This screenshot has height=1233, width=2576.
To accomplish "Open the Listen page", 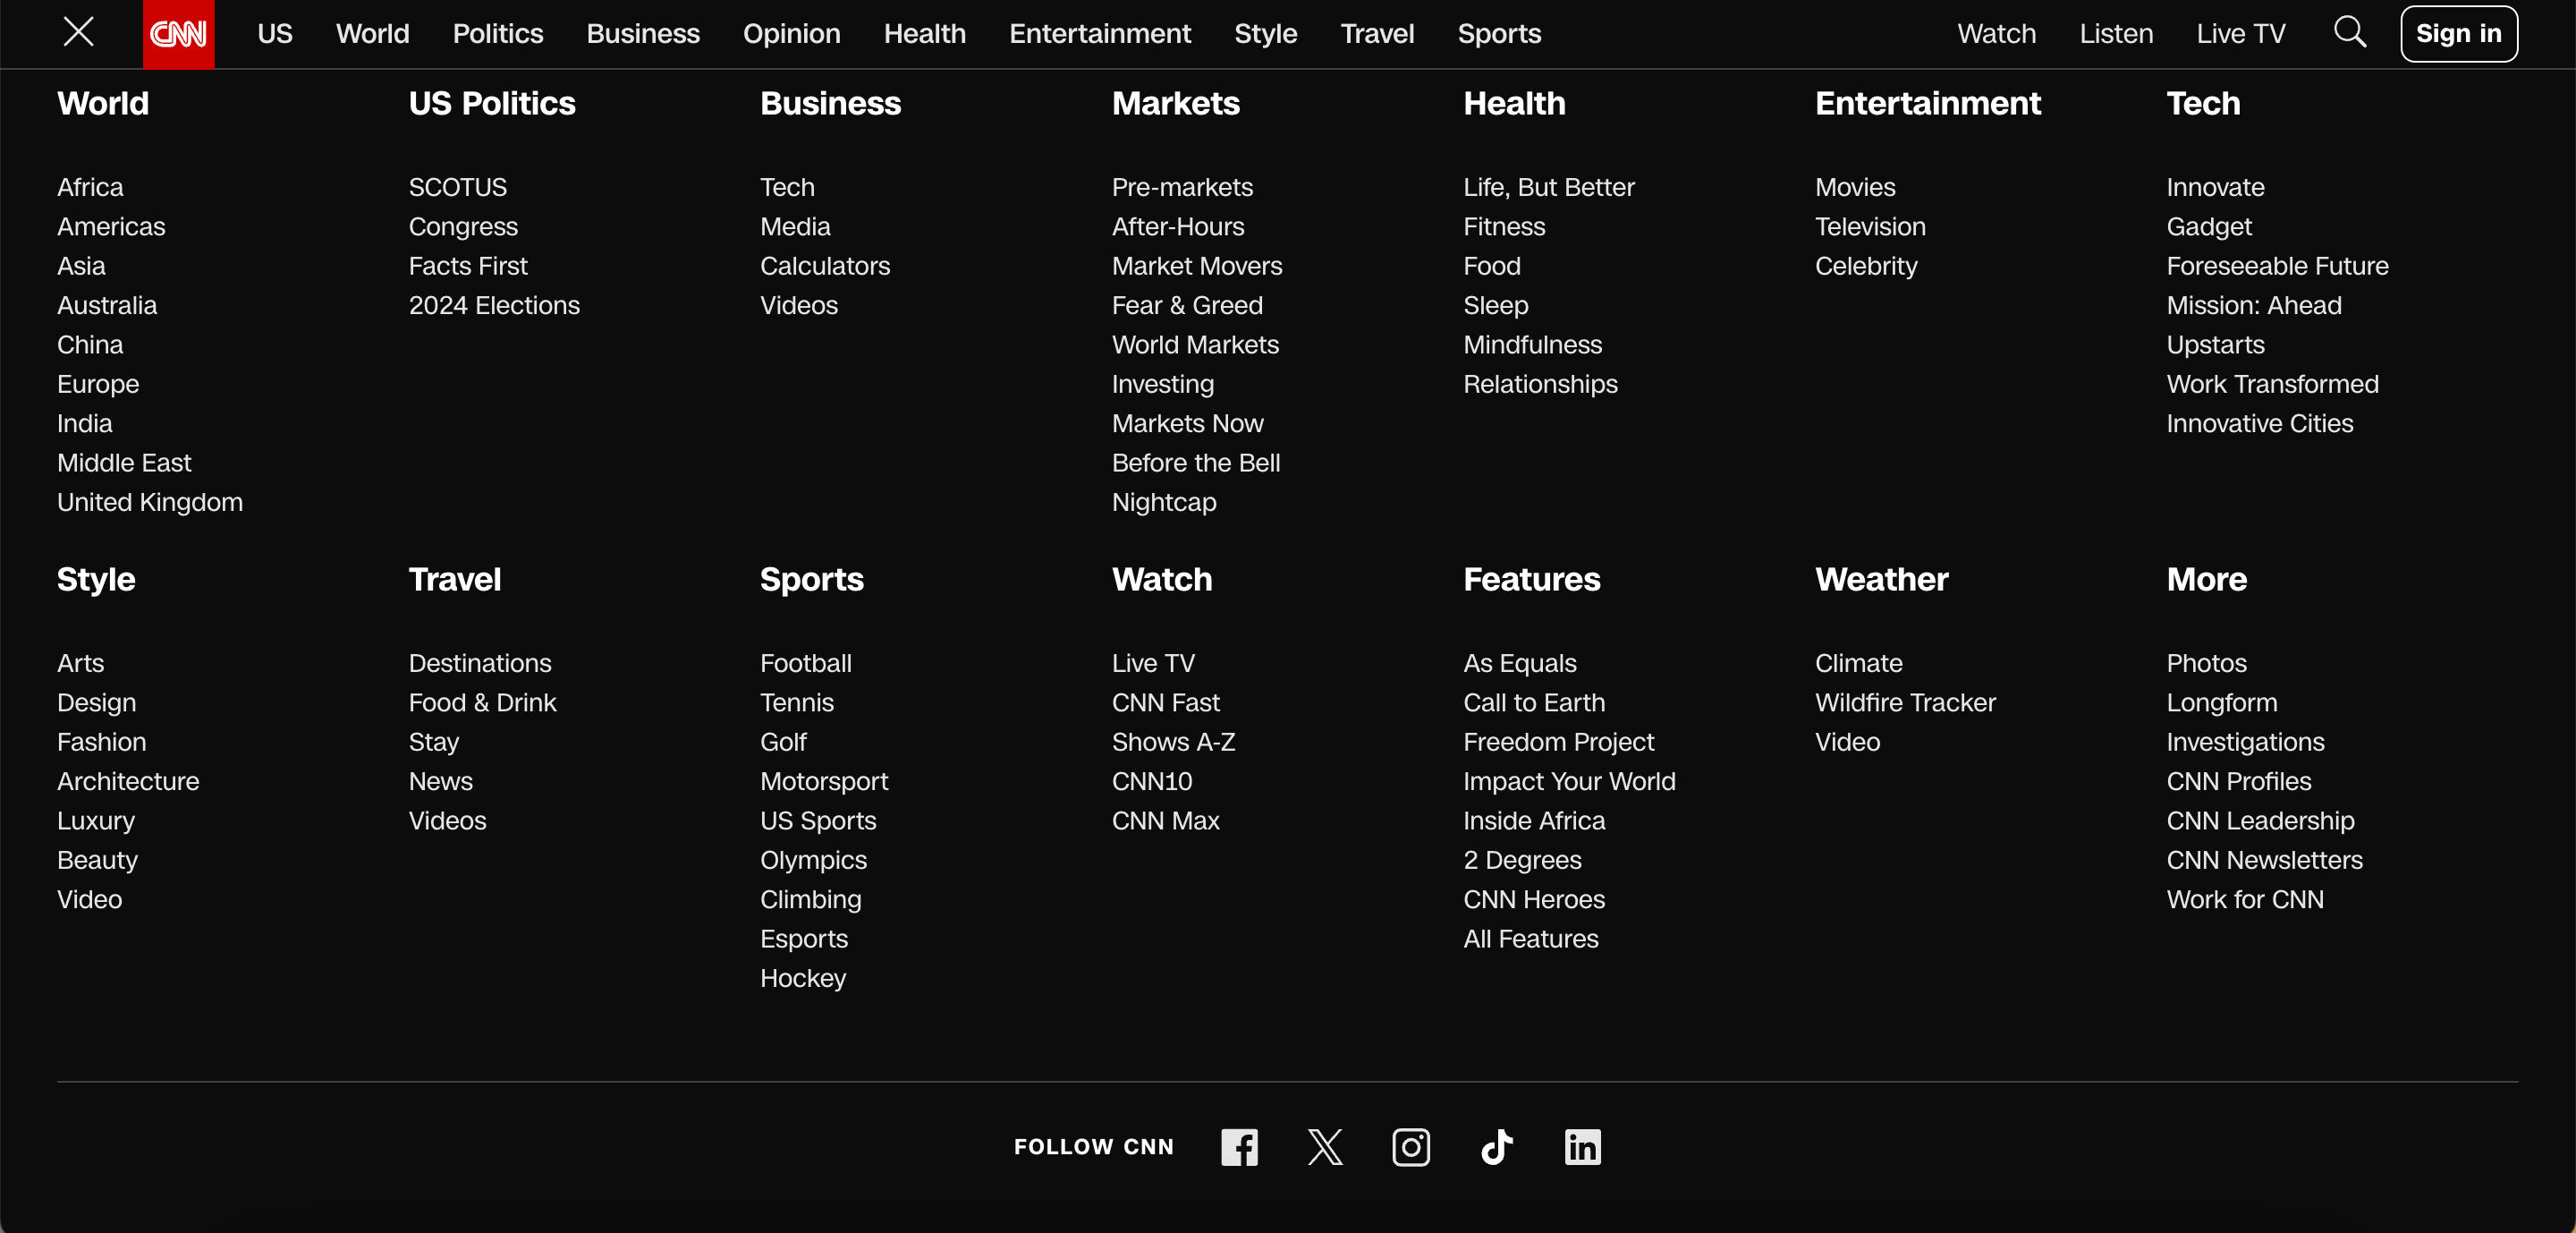I will click(x=2116, y=33).
